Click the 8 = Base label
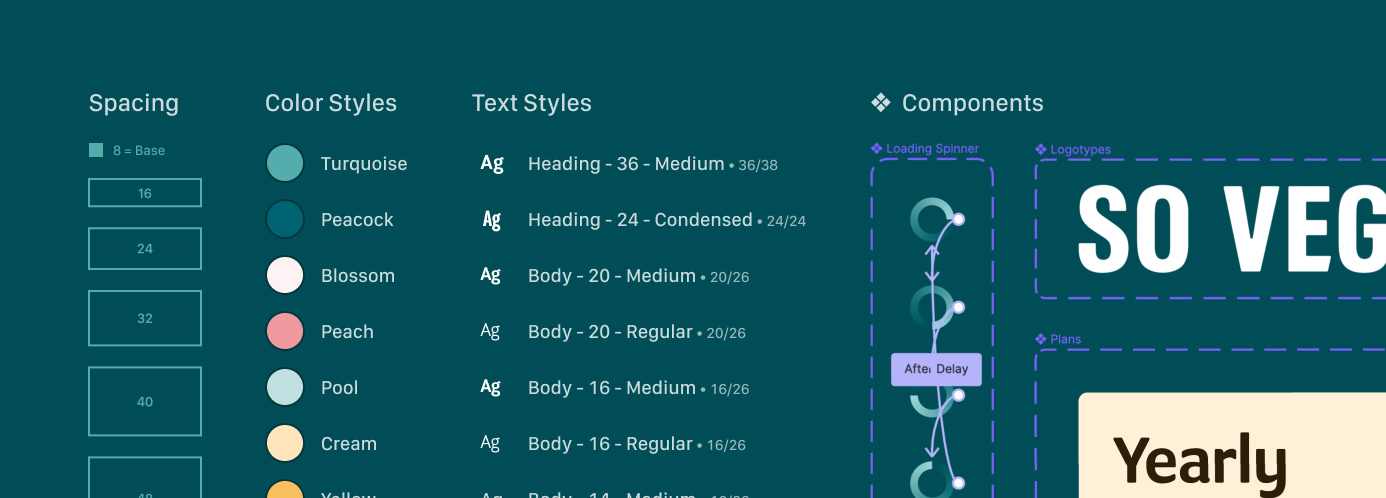 pos(139,151)
